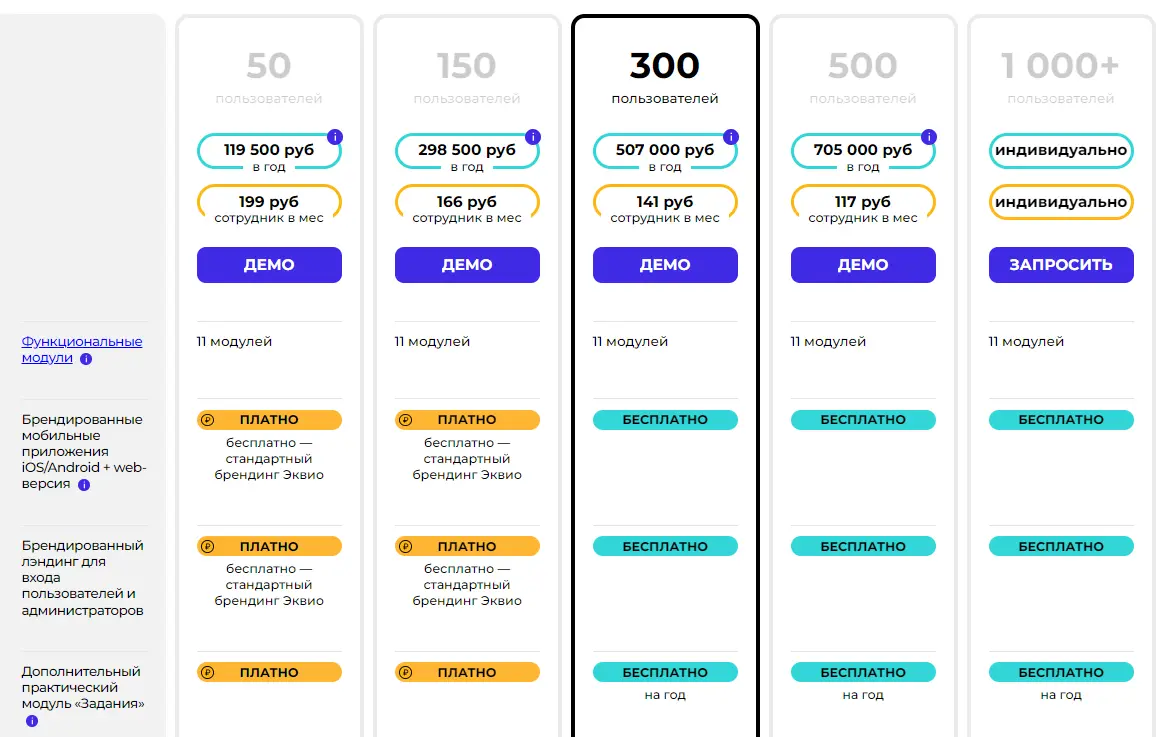Show info icon under модуль «Задания»

click(32, 721)
